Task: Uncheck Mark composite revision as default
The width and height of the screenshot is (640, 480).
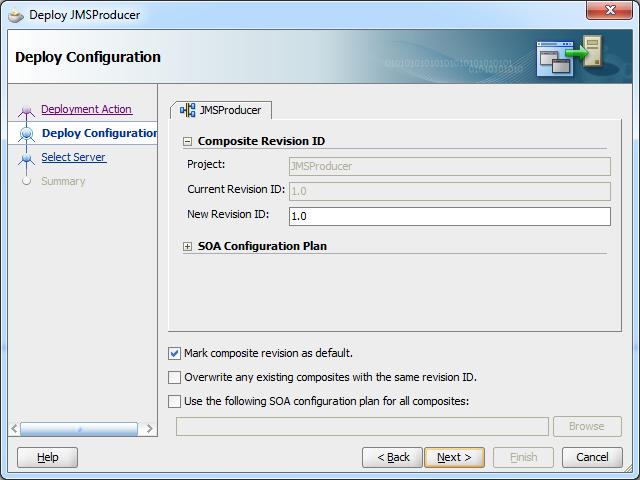Action: [174, 353]
